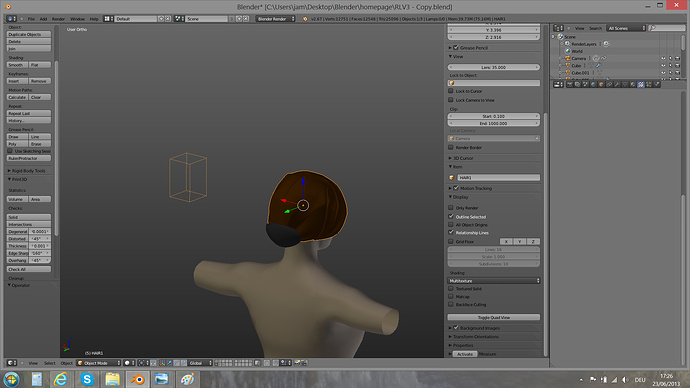This screenshot has width=690, height=388.
Task: Open viewport shading mode selector
Action: [x=128, y=363]
